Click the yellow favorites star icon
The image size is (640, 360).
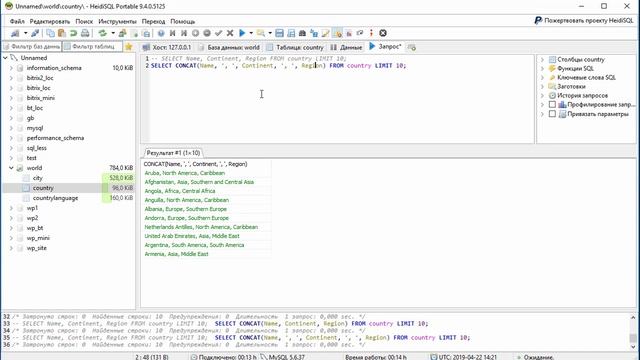(129, 47)
